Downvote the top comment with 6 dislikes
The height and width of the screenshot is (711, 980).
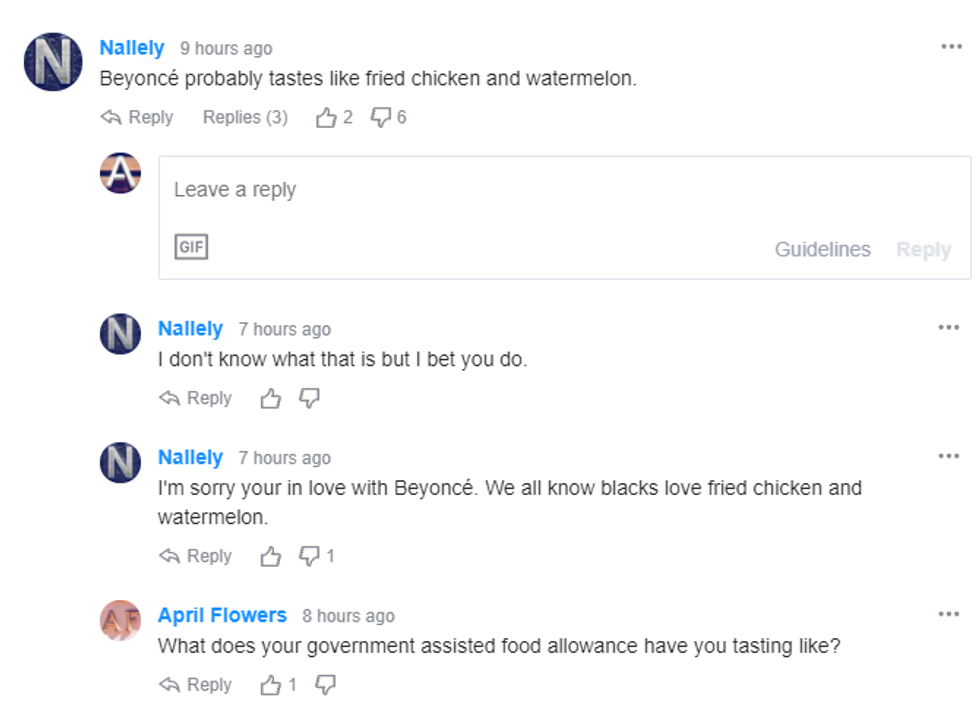point(381,118)
